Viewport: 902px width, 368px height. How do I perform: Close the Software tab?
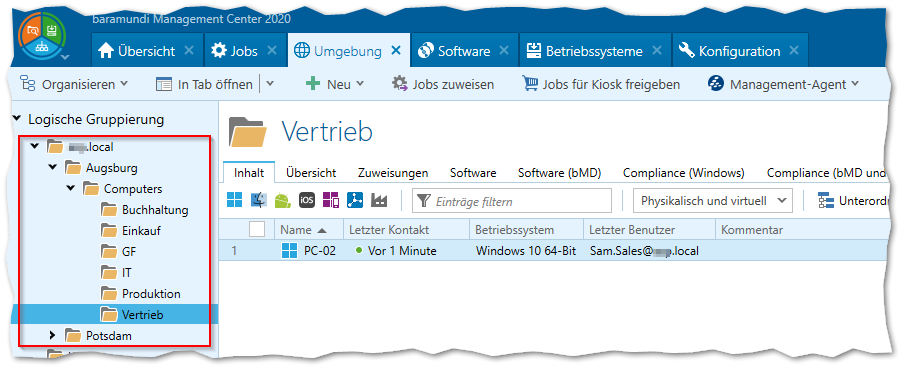504,51
